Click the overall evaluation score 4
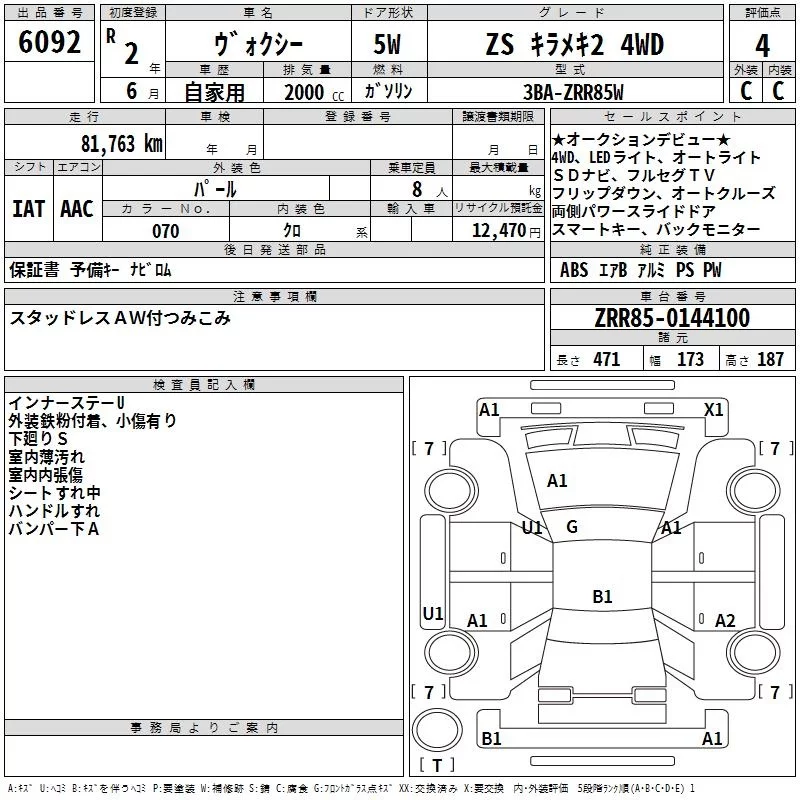This screenshot has width=800, height=800. point(762,46)
